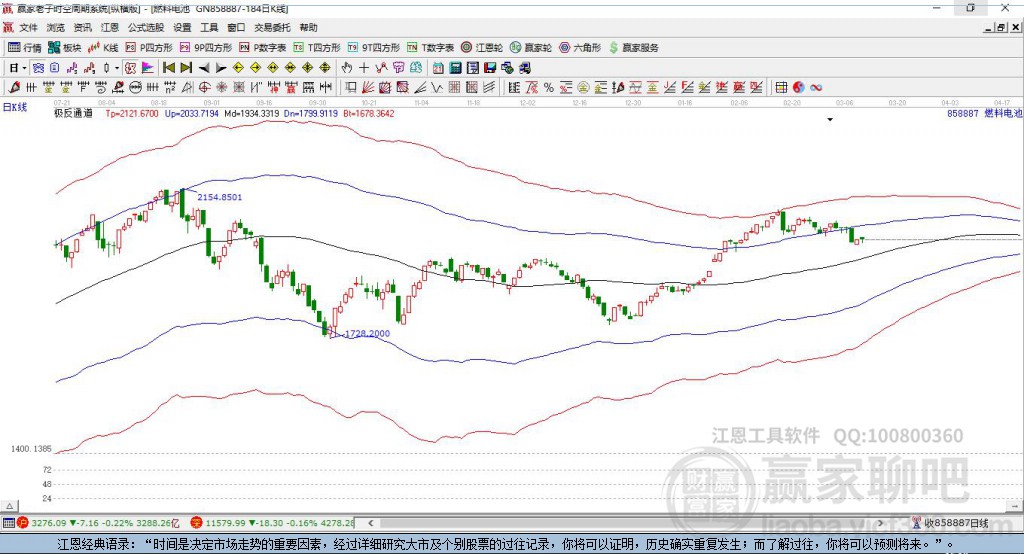The height and width of the screenshot is (554, 1024).
Task: Click the up-triangle button at bottom left
Action: click(9, 506)
